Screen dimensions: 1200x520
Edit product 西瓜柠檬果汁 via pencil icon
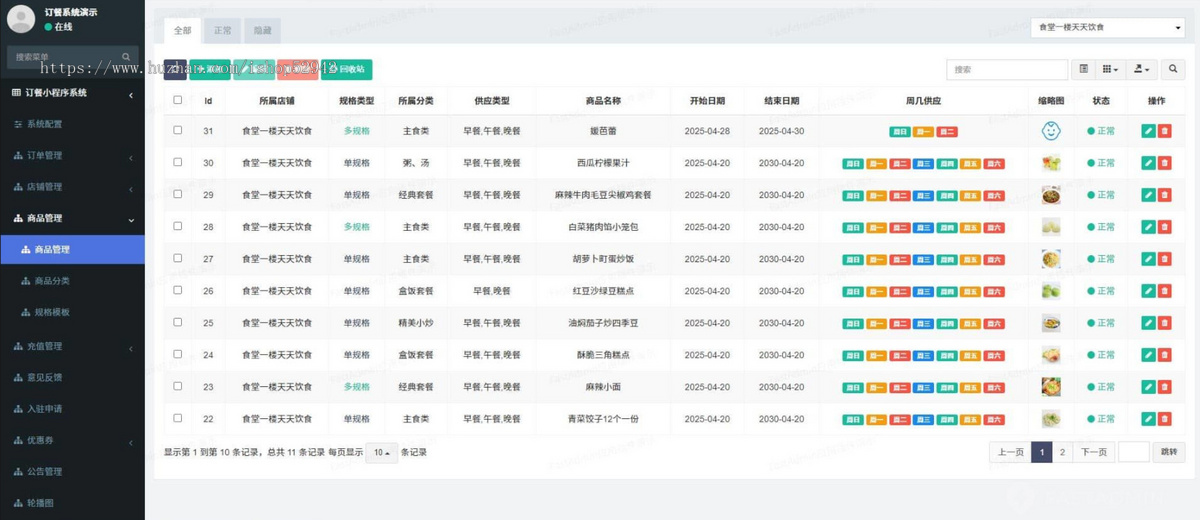(1148, 163)
